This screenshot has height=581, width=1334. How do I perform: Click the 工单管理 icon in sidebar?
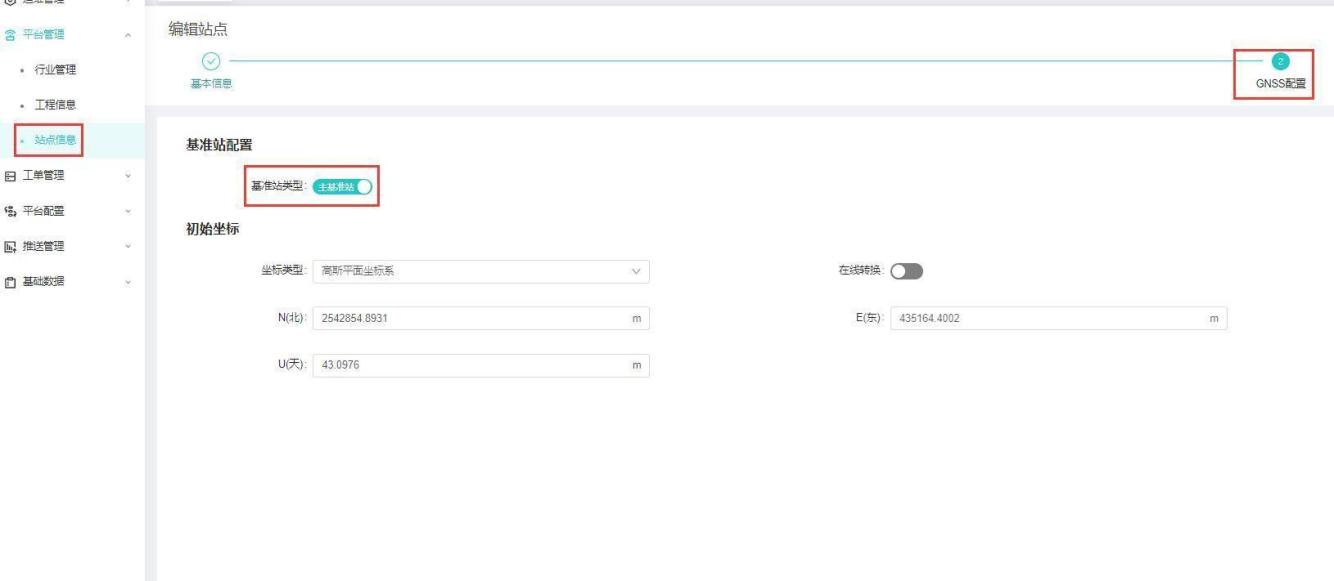pyautogui.click(x=10, y=176)
